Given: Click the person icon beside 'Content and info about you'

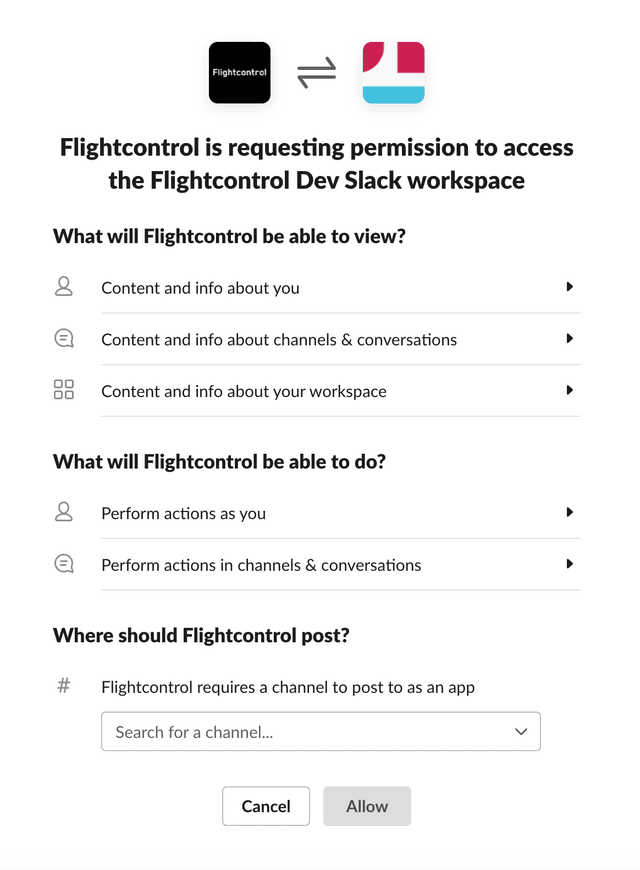Looking at the screenshot, I should point(64,286).
